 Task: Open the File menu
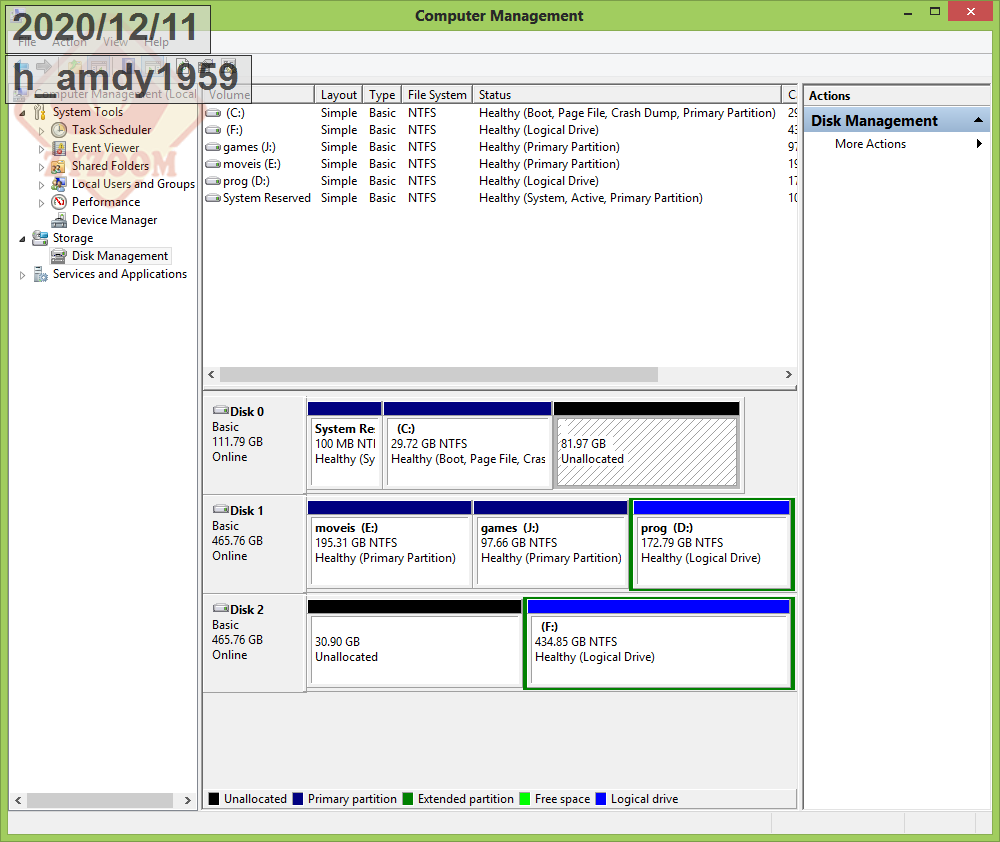27,42
